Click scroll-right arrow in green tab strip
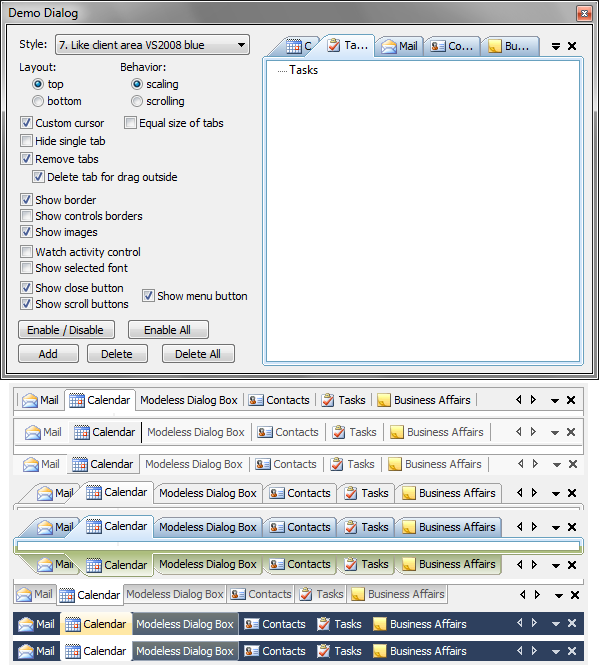Screen dimensions: 599x670 (x=534, y=565)
